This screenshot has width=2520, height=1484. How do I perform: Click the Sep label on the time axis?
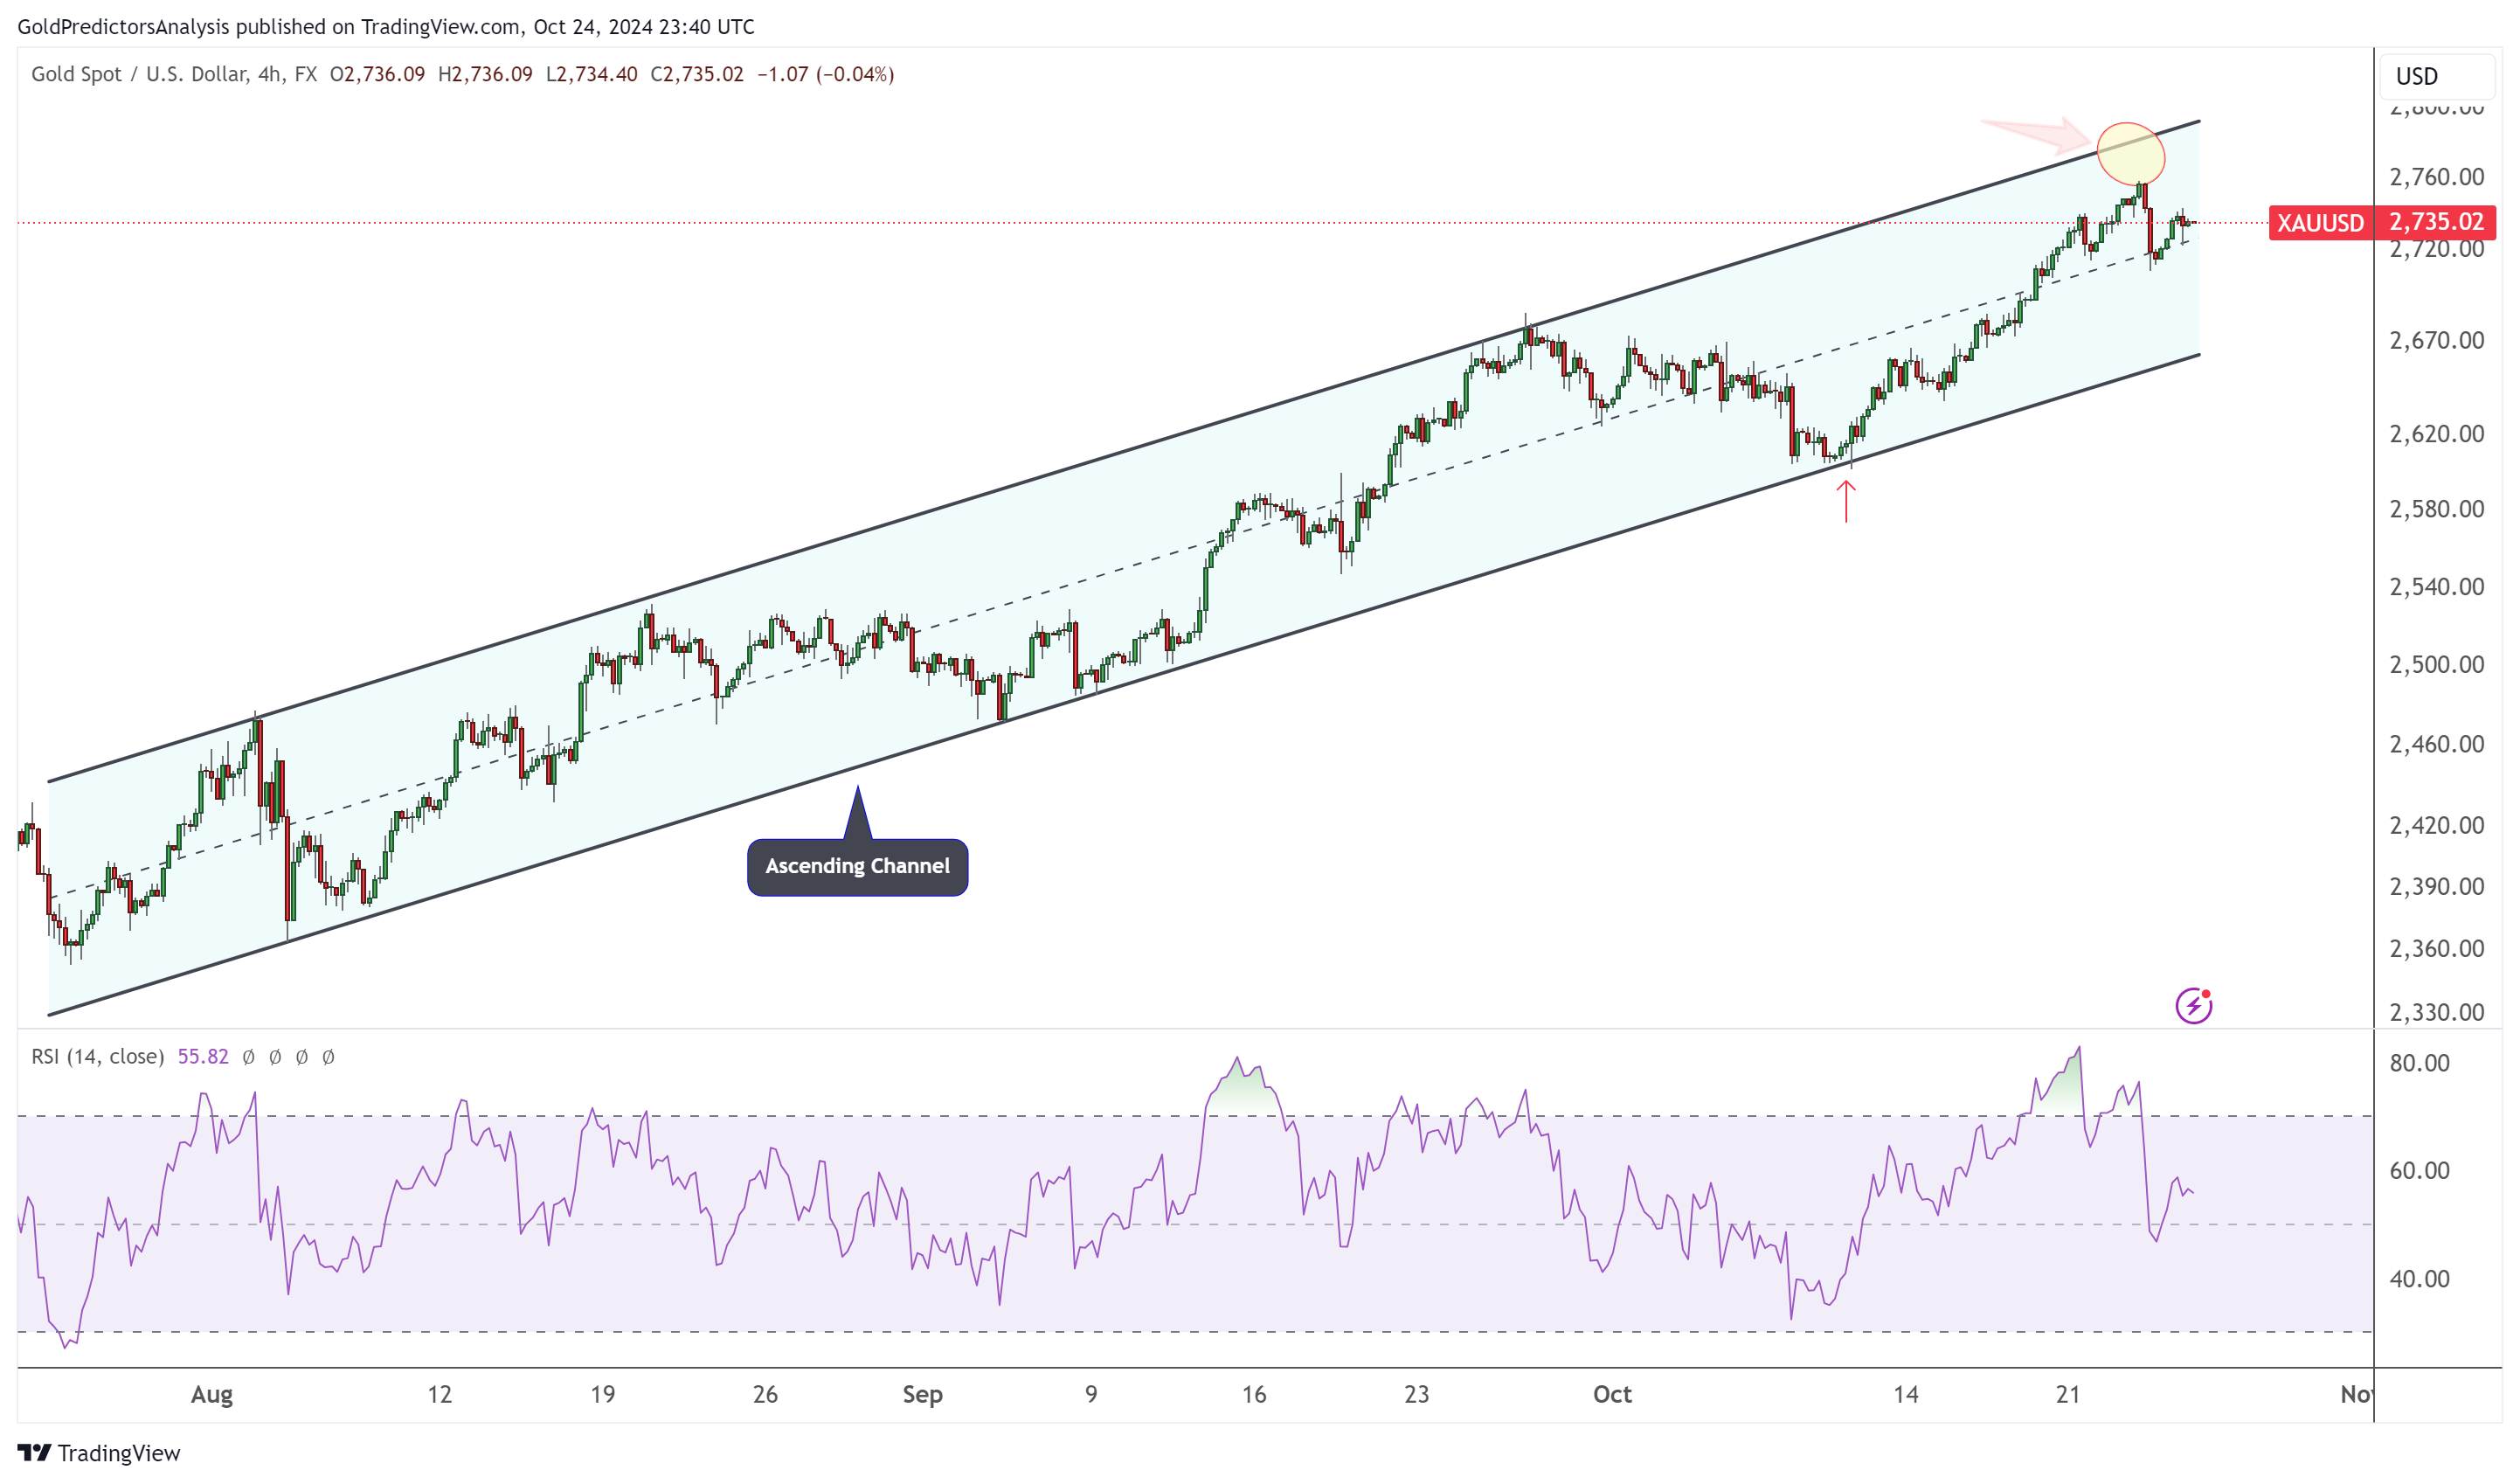922,1394
